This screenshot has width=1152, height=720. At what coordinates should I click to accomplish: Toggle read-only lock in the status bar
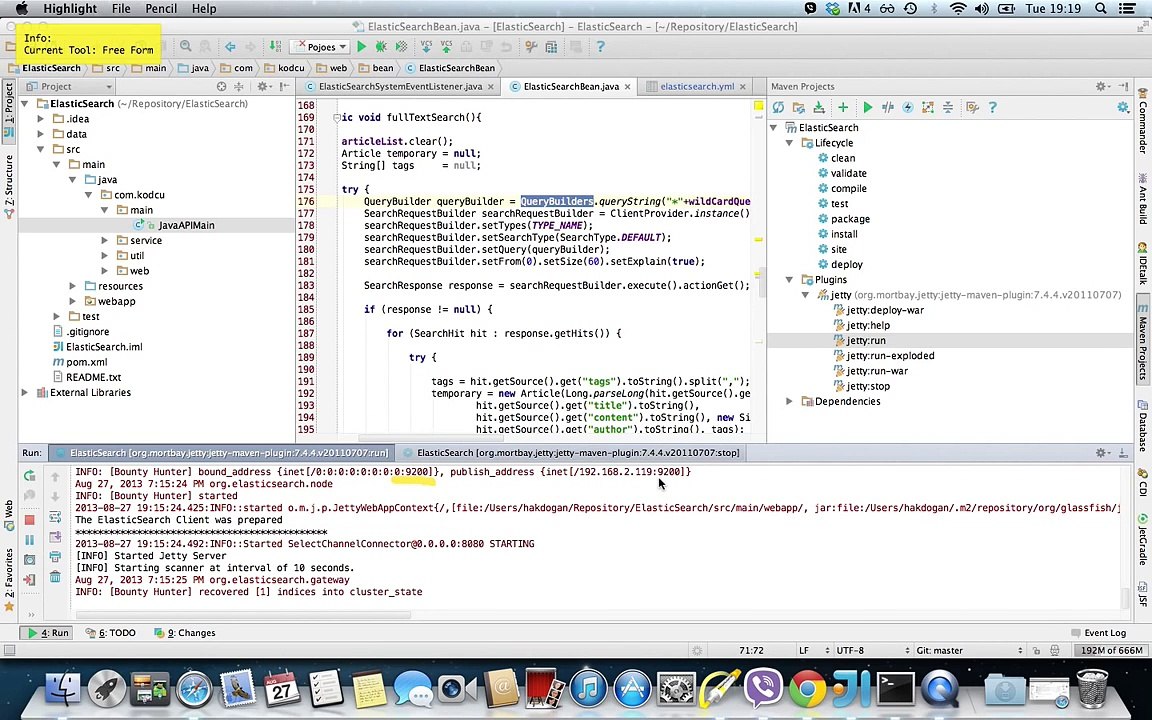tap(1036, 651)
